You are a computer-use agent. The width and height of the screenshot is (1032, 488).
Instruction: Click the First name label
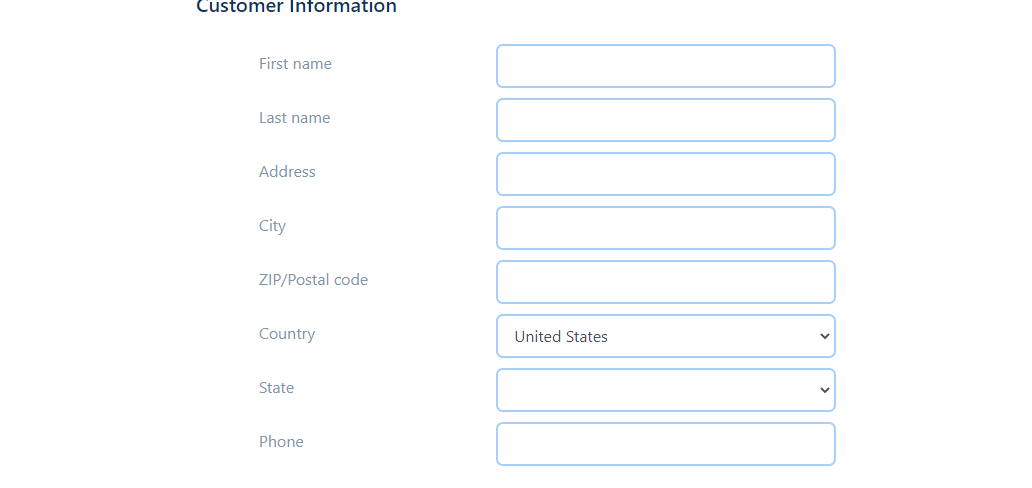coord(295,64)
